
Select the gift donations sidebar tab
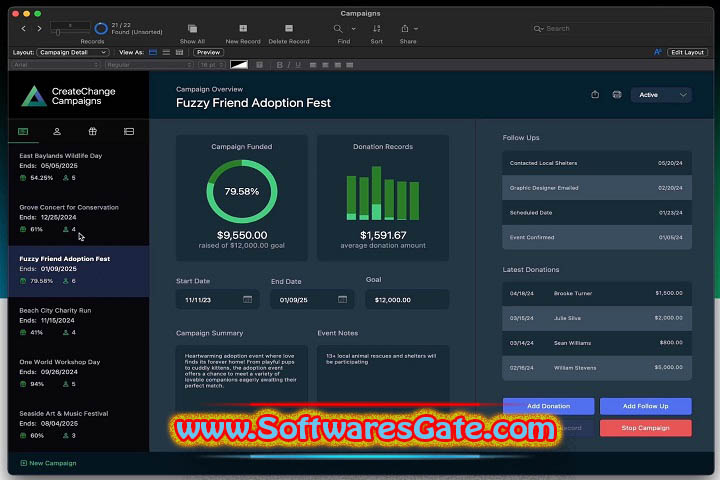click(92, 132)
